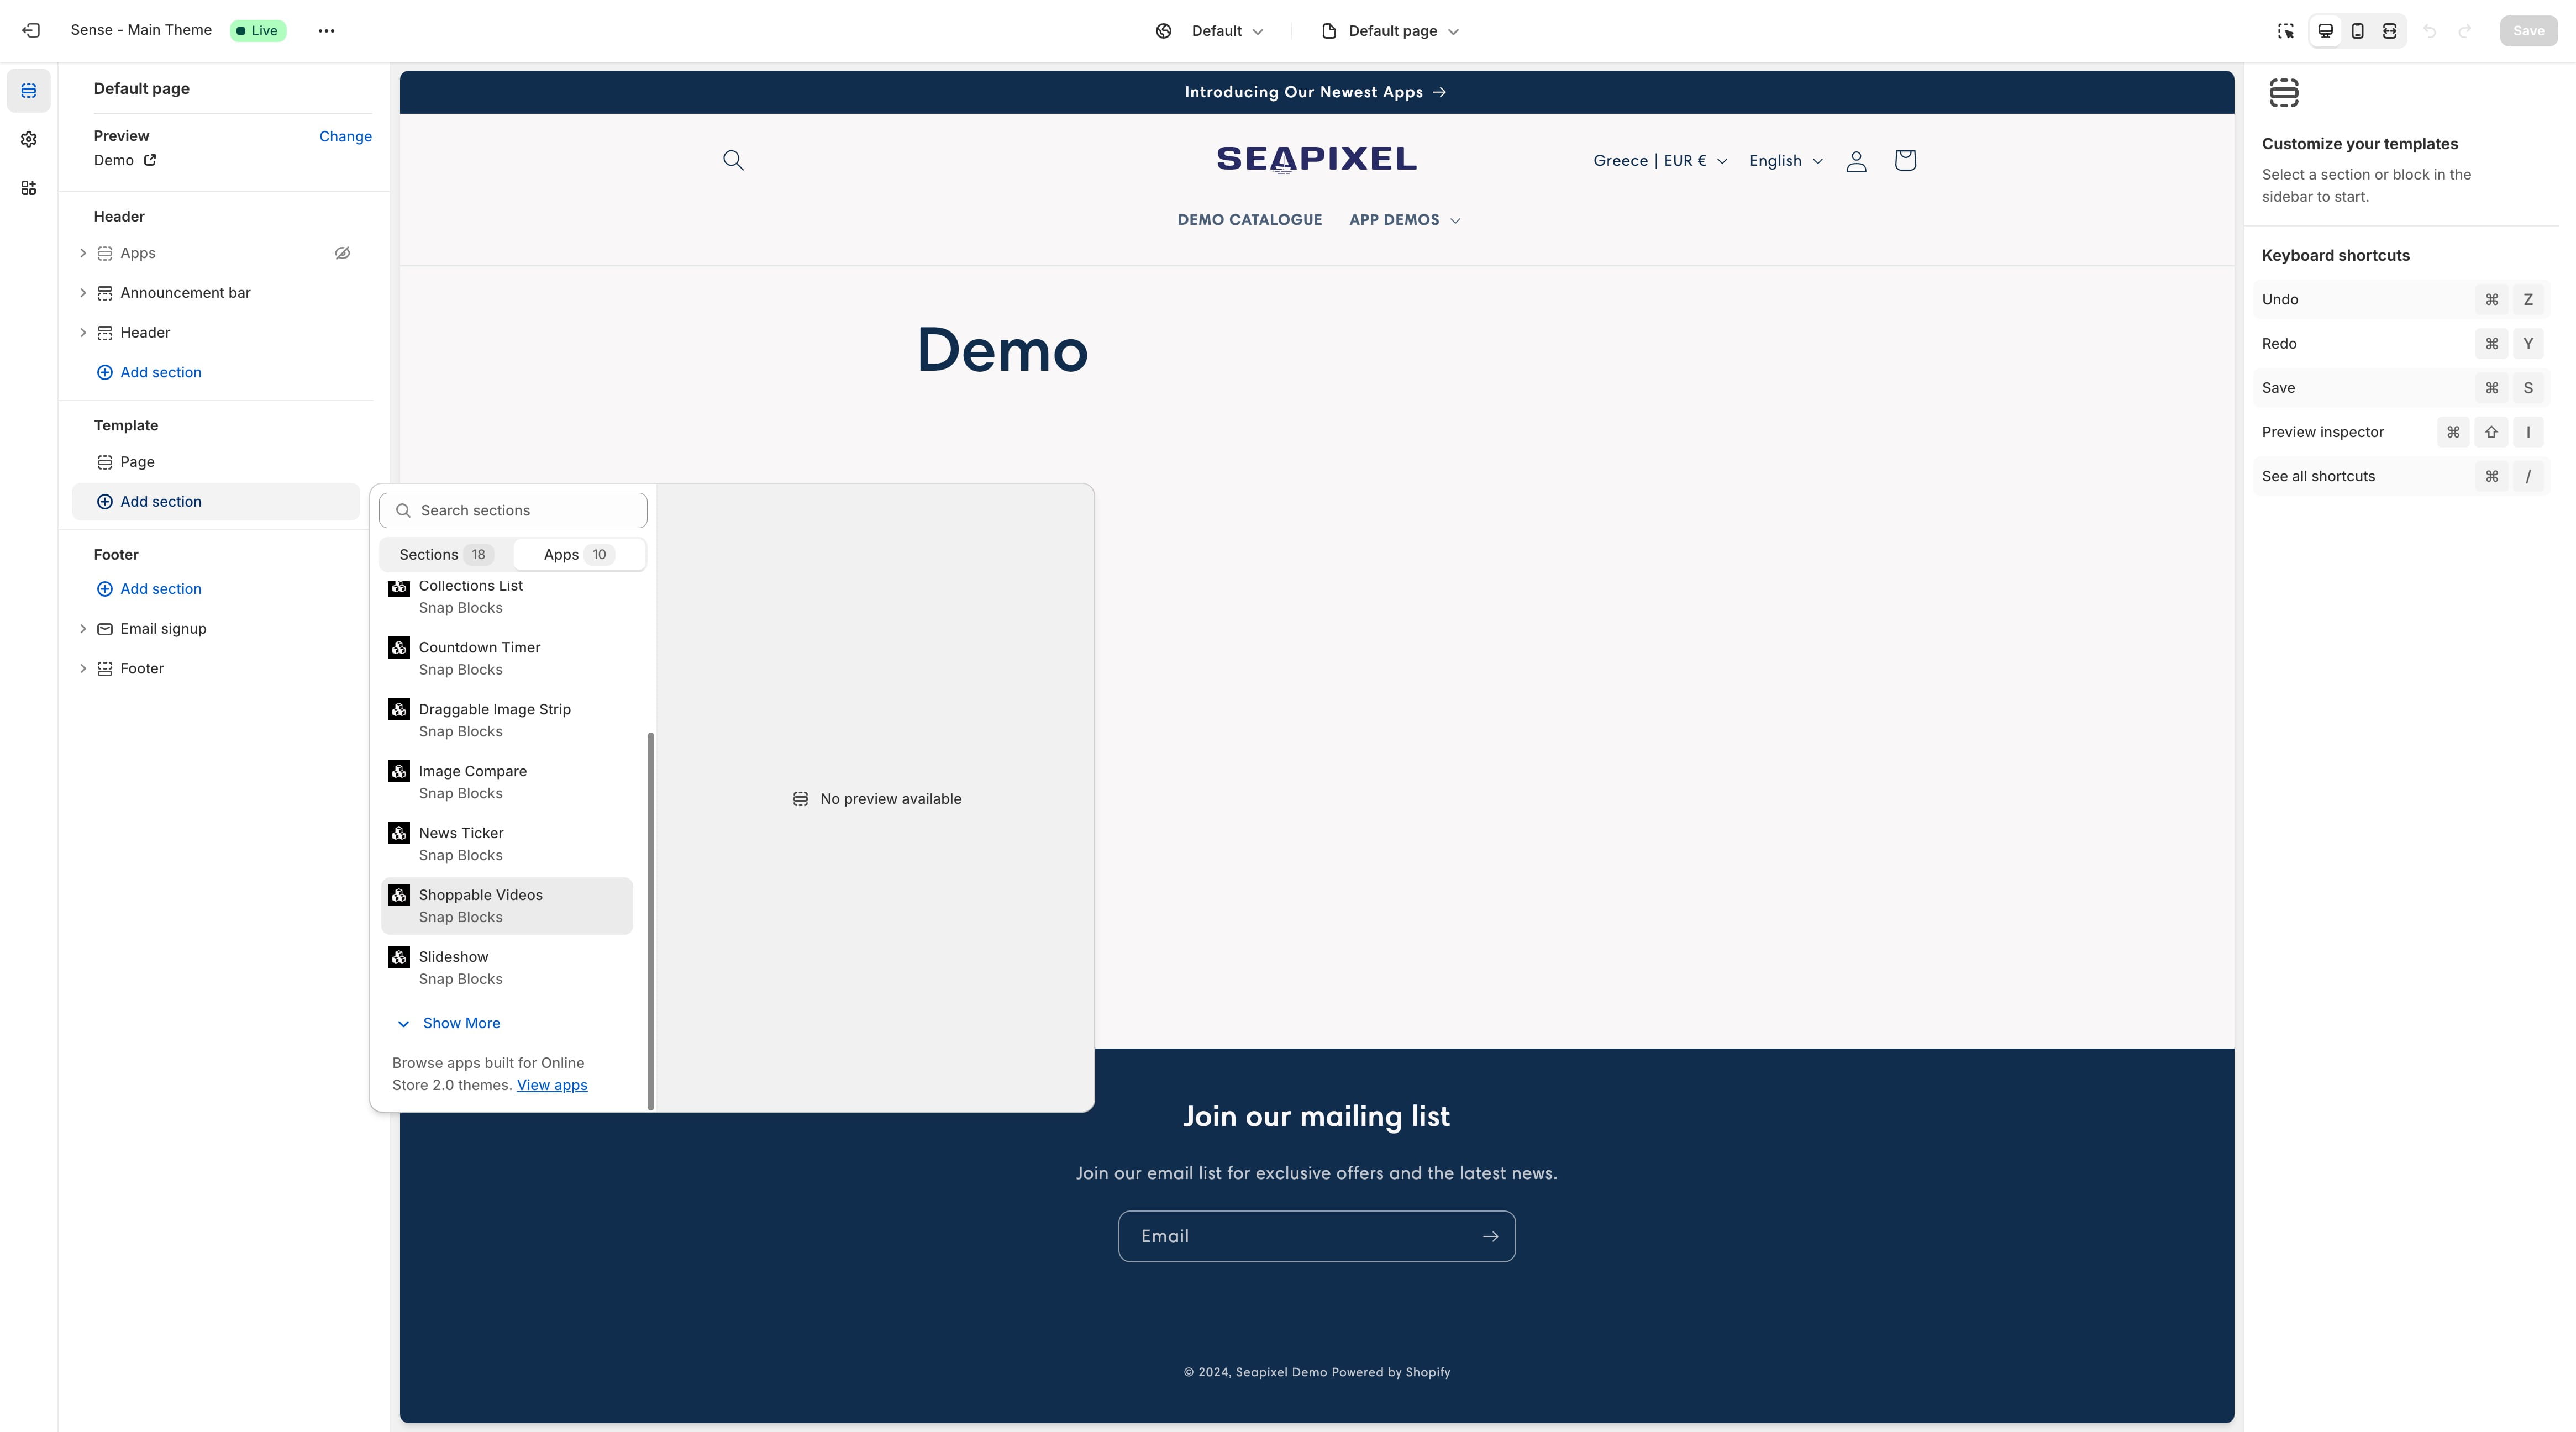Click the search icon in header
The width and height of the screenshot is (2576, 1432).
pos(733,160)
